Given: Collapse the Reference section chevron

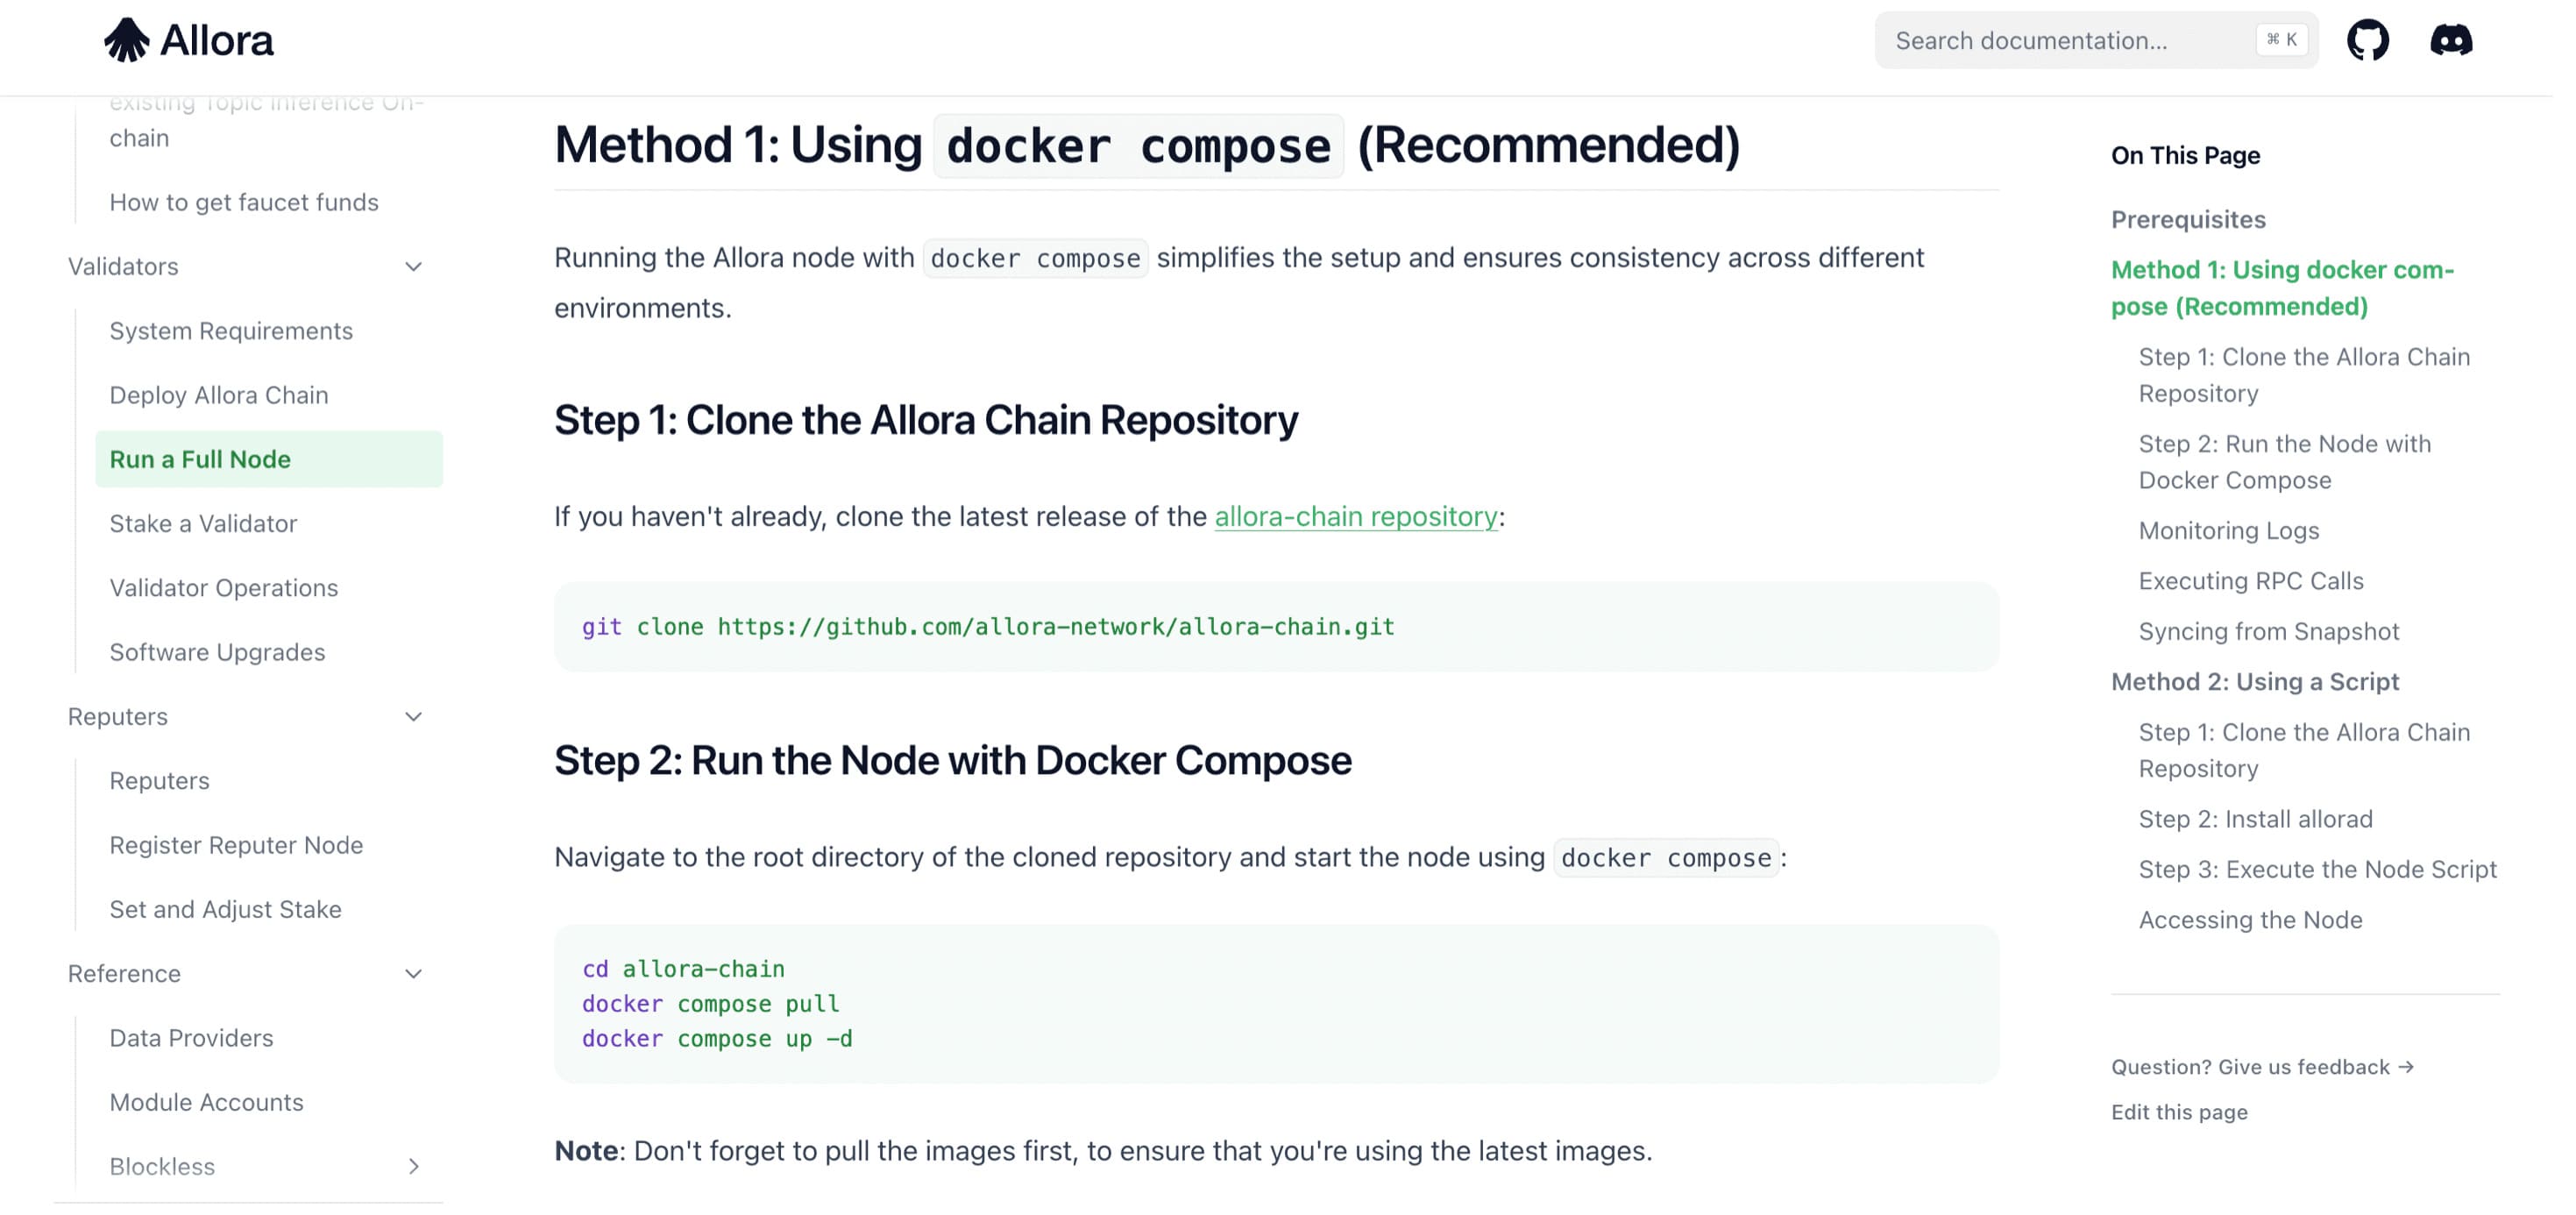Looking at the screenshot, I should 413,974.
